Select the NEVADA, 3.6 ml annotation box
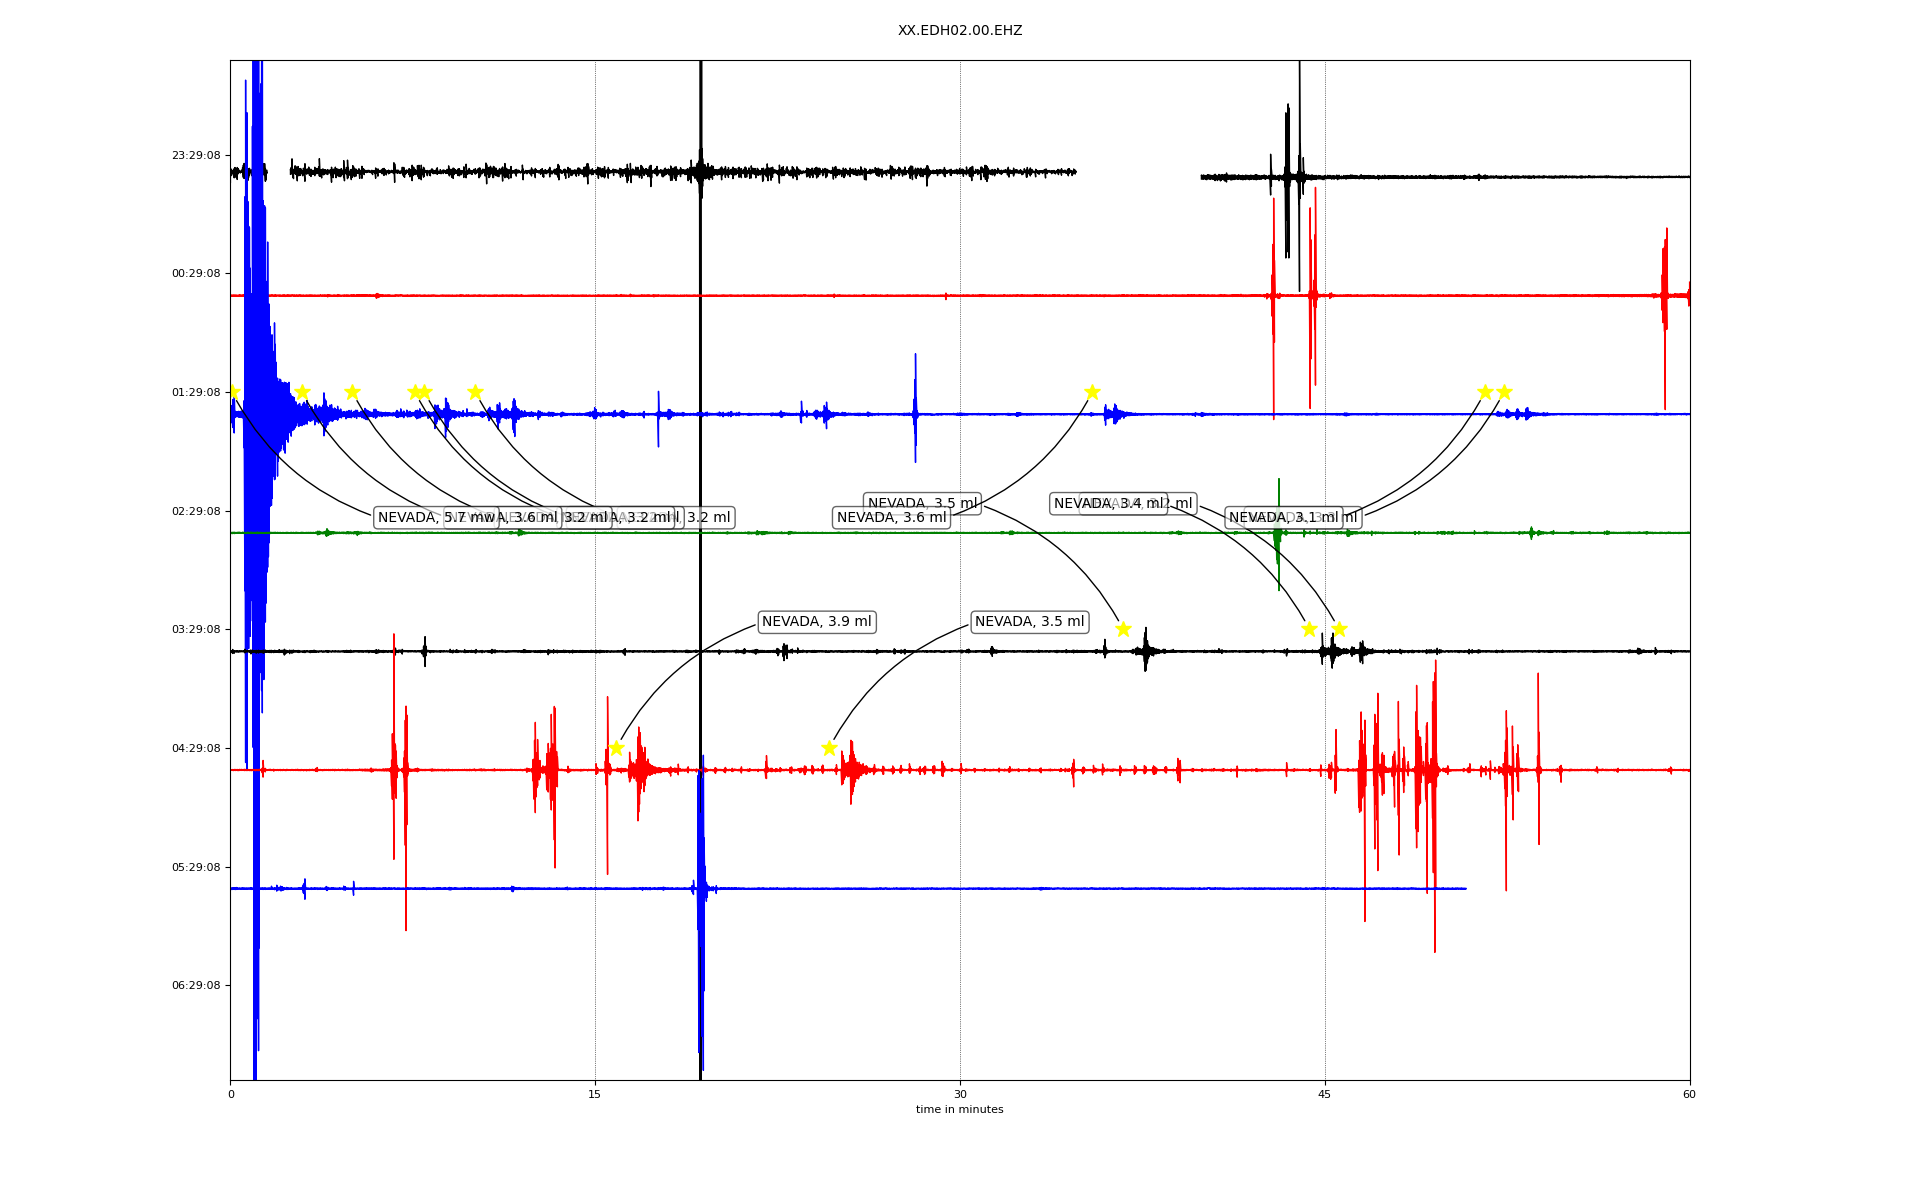 pyautogui.click(x=891, y=518)
